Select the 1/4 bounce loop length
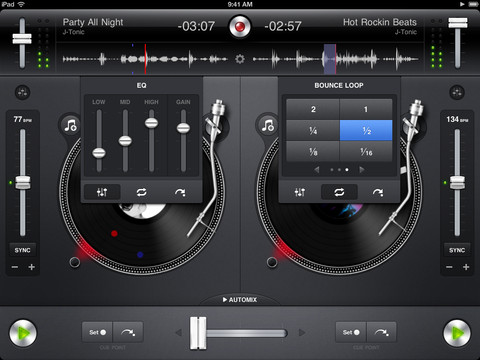480x360 pixels. click(x=313, y=130)
